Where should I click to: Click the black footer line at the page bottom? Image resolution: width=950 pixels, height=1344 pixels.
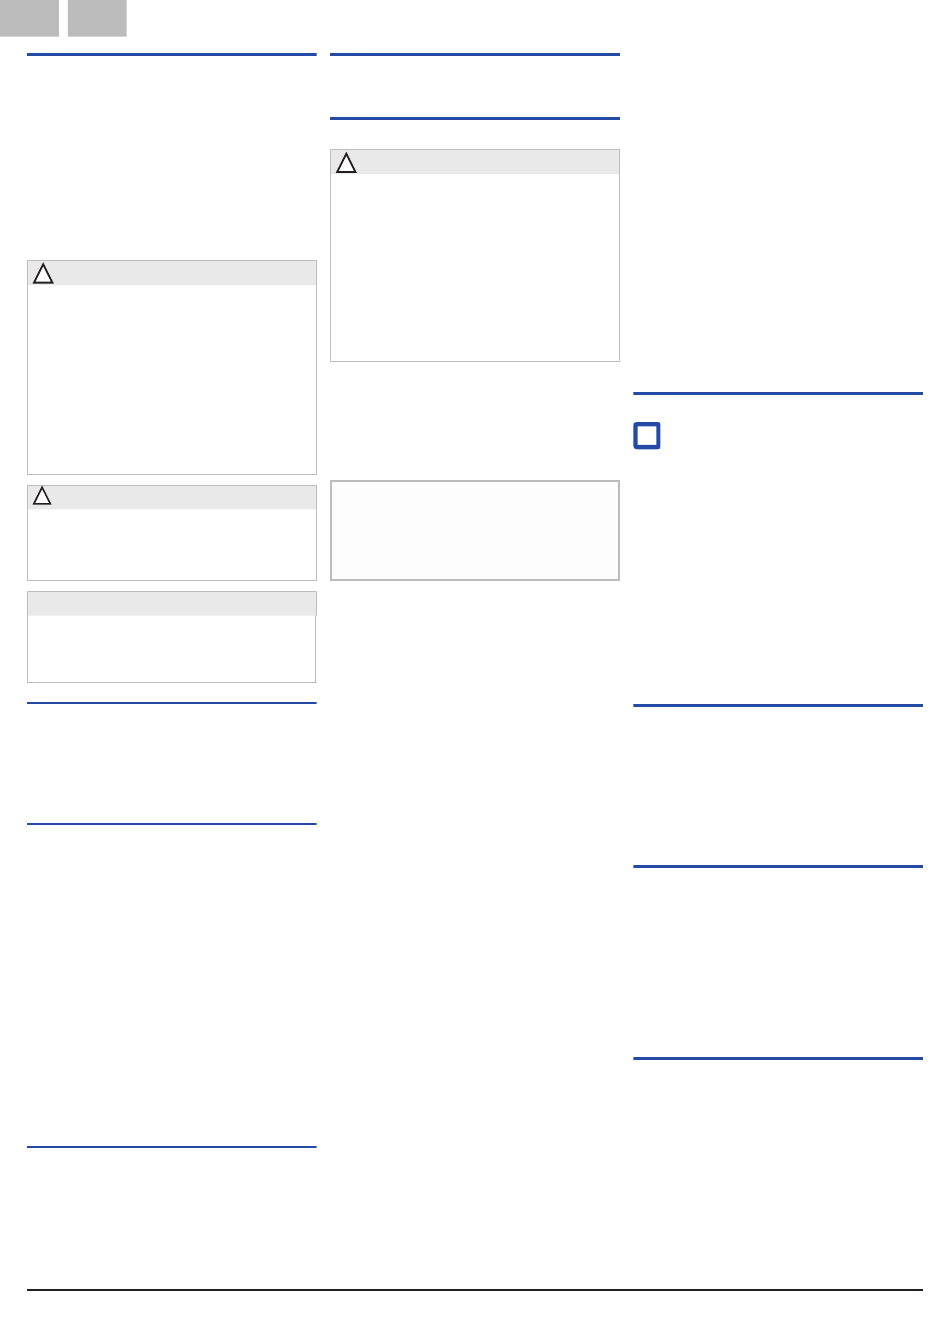tap(475, 1290)
